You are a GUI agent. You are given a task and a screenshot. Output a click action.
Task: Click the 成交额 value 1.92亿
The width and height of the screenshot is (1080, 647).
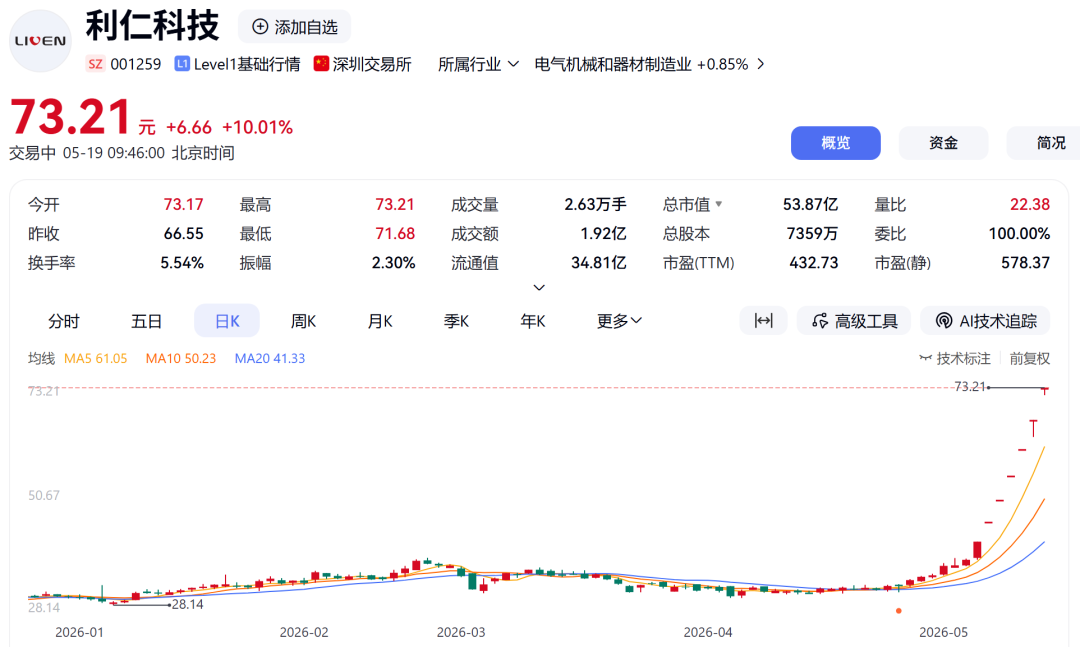(x=603, y=234)
